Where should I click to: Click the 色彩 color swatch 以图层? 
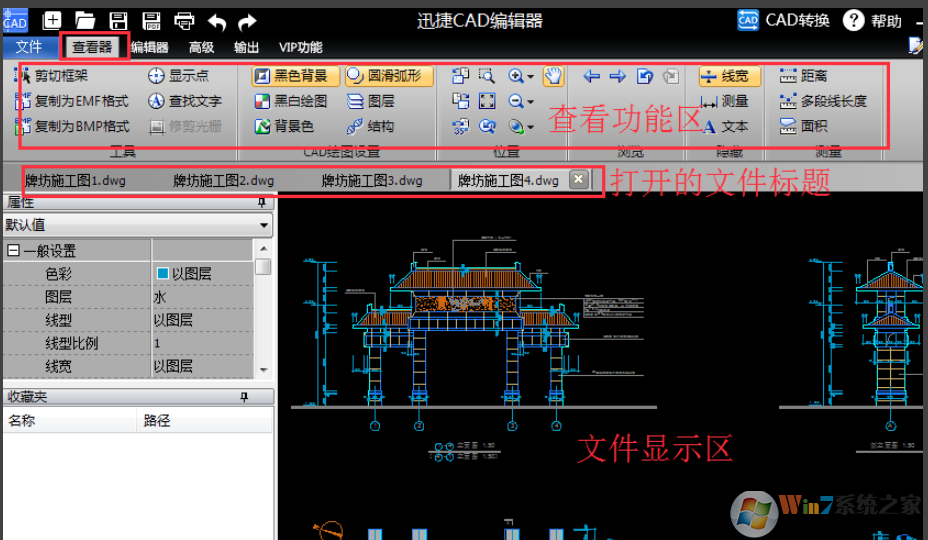[x=162, y=274]
